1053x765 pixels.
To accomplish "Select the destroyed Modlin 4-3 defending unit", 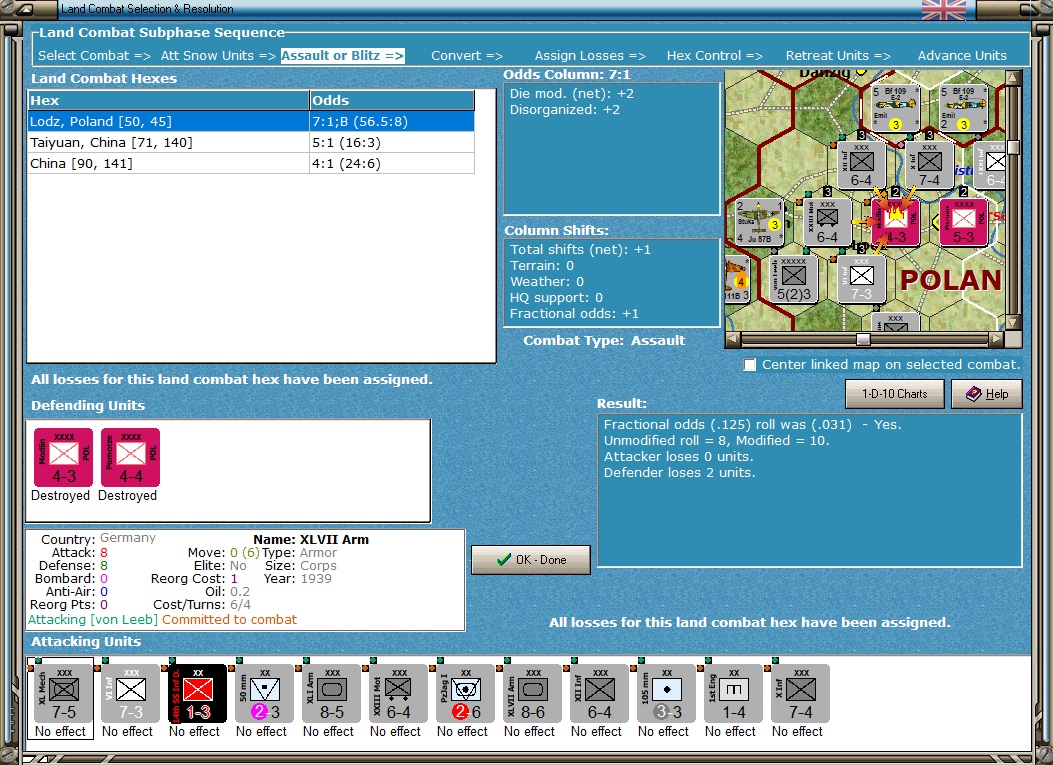I will 64,457.
